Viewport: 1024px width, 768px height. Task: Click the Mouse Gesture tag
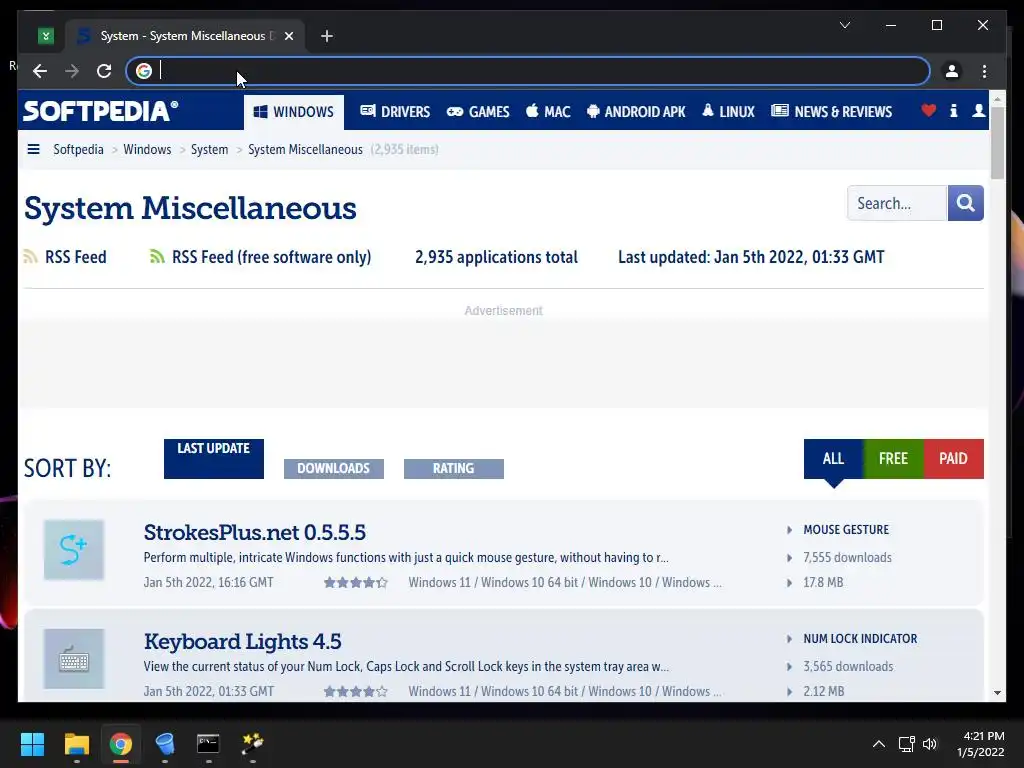coord(846,530)
